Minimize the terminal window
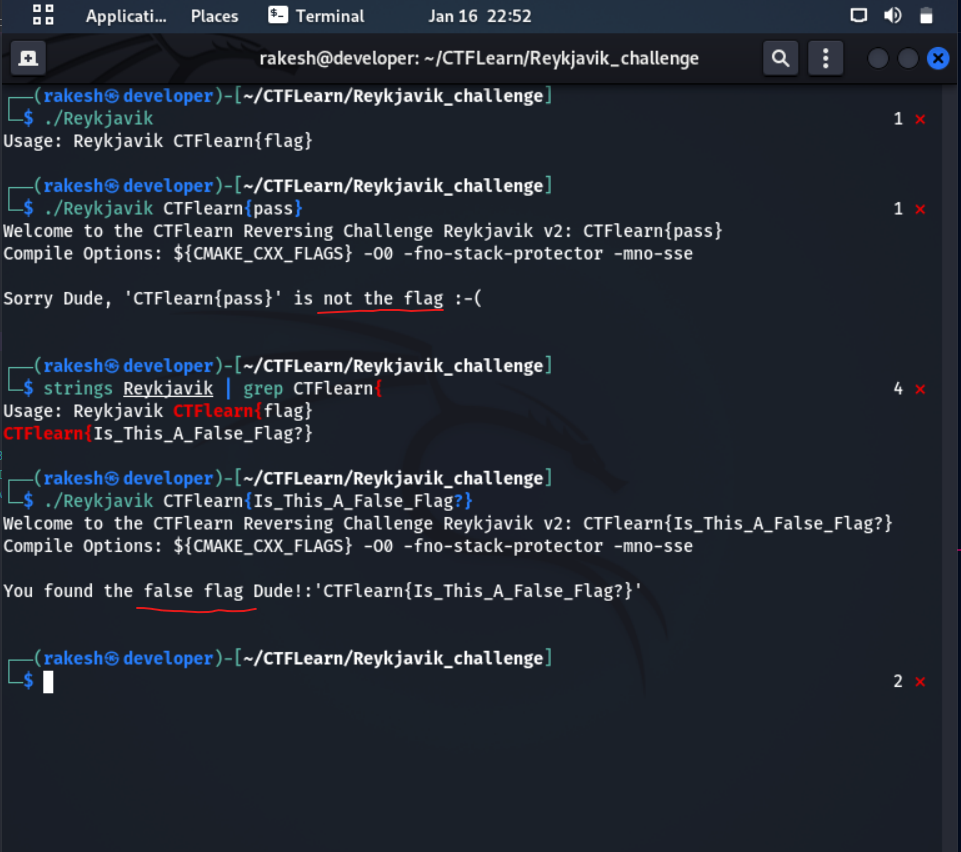Image resolution: width=961 pixels, height=852 pixels. (x=878, y=58)
